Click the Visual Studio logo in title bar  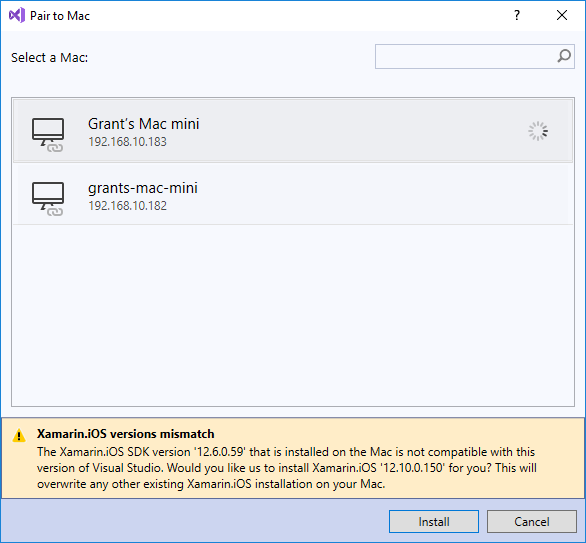coord(17,15)
